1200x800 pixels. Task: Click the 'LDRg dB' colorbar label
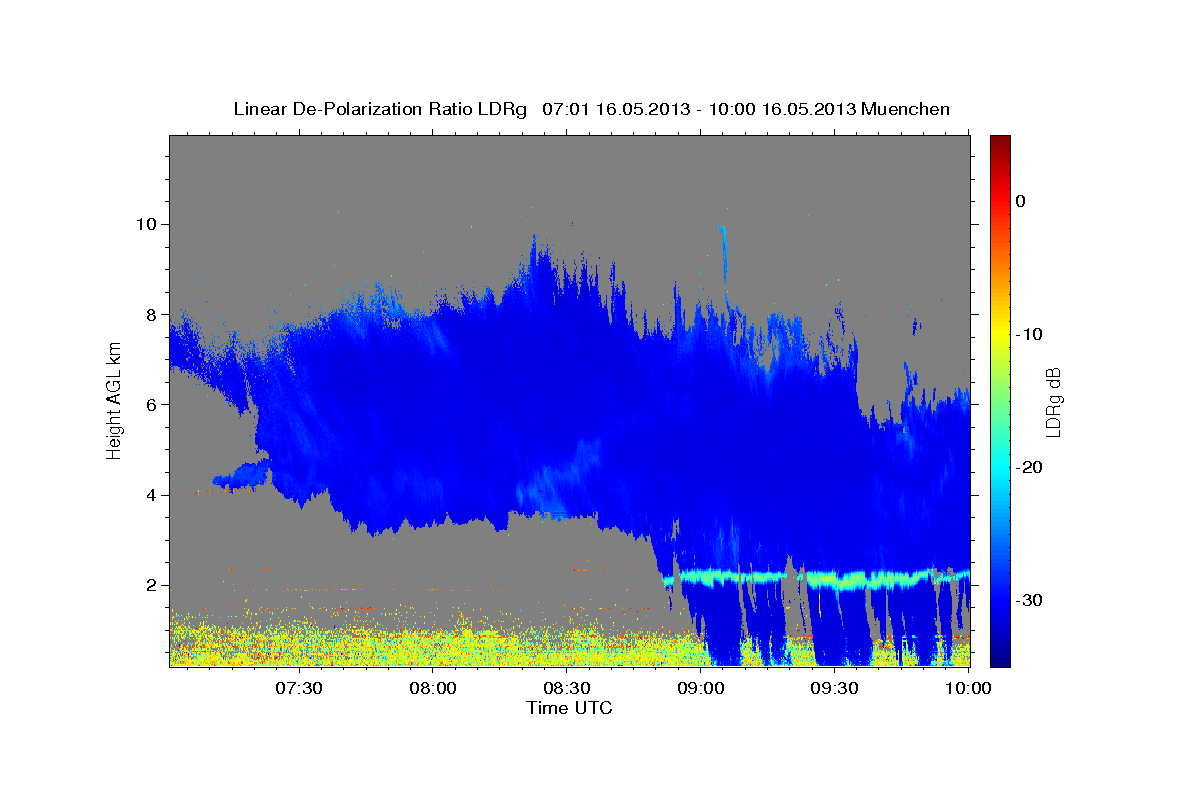pyautogui.click(x=1053, y=401)
